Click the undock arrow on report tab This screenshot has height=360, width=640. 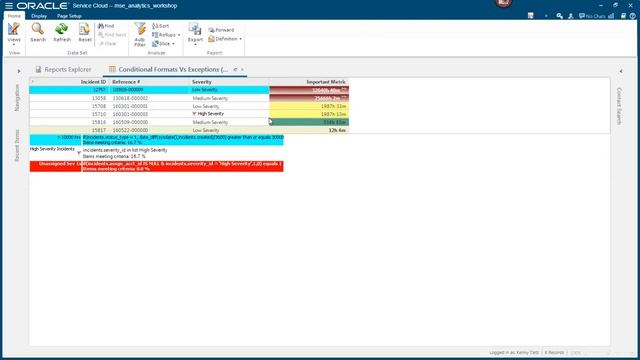[x=235, y=69]
